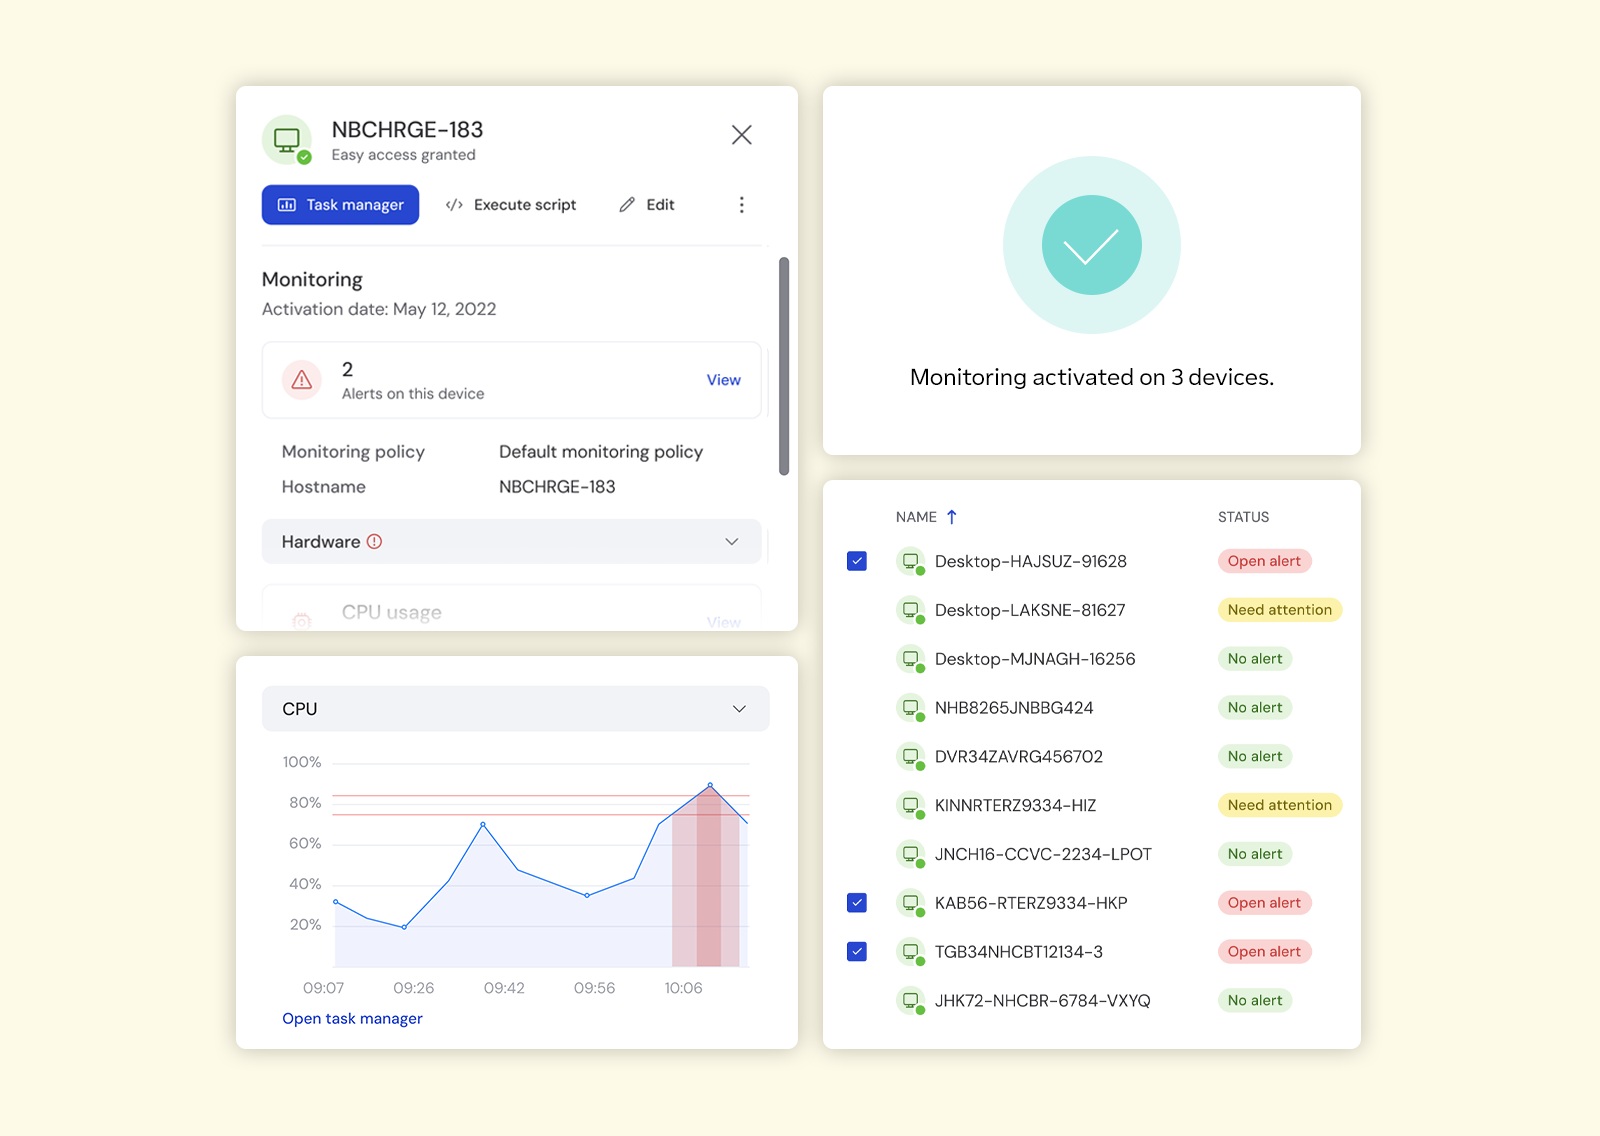Viewport: 1600px width, 1136px height.
Task: Uncheck the Desktop-HAJSUZ-91628 checkbox
Action: click(857, 561)
